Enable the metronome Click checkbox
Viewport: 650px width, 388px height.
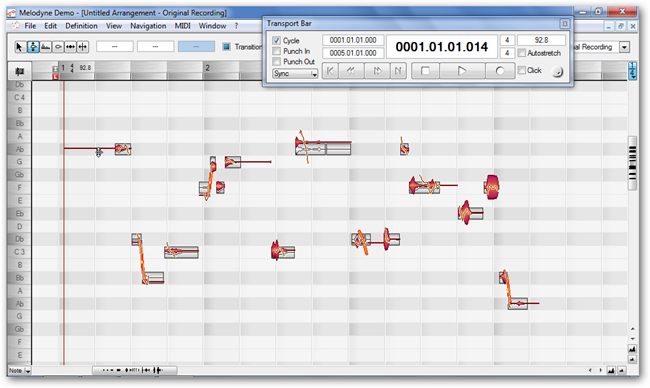tap(522, 70)
